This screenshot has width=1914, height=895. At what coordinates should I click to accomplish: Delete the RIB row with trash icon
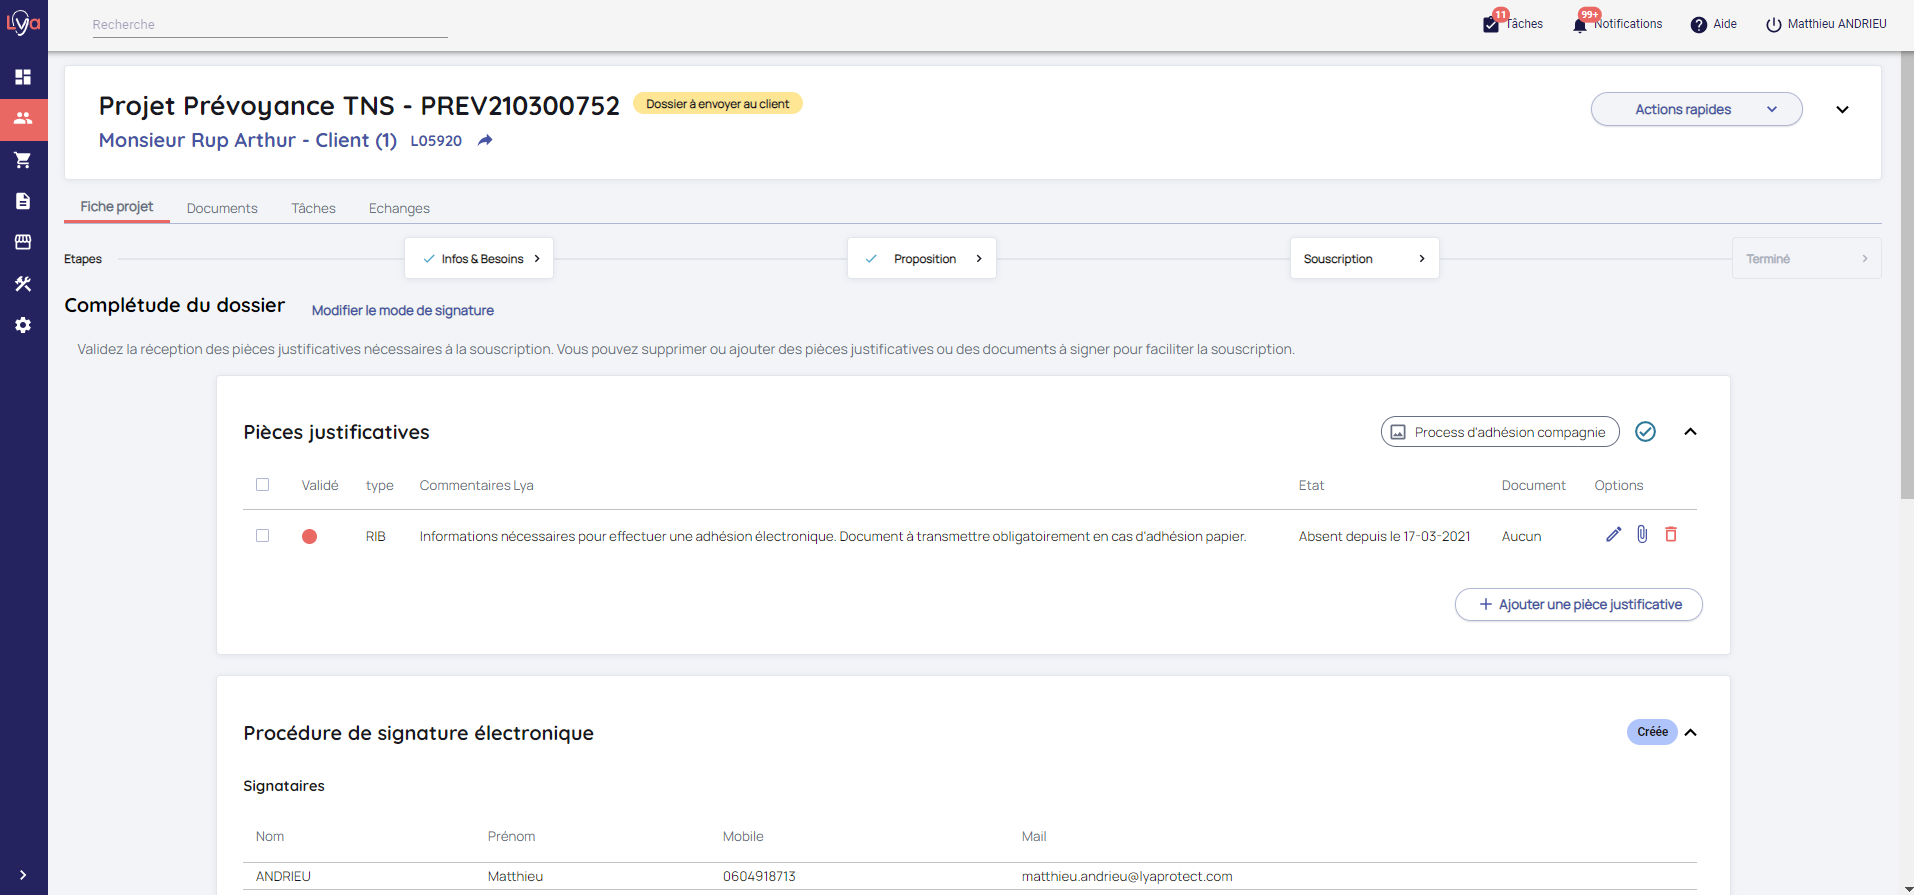(x=1670, y=535)
